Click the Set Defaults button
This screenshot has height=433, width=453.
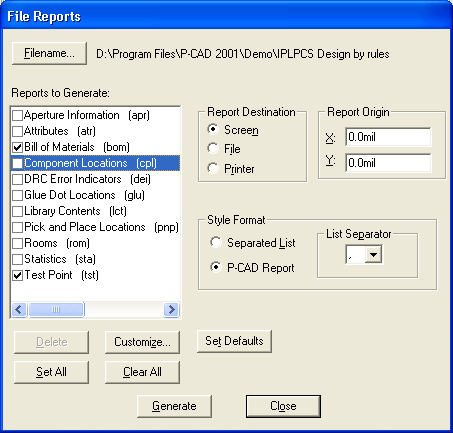tap(234, 341)
